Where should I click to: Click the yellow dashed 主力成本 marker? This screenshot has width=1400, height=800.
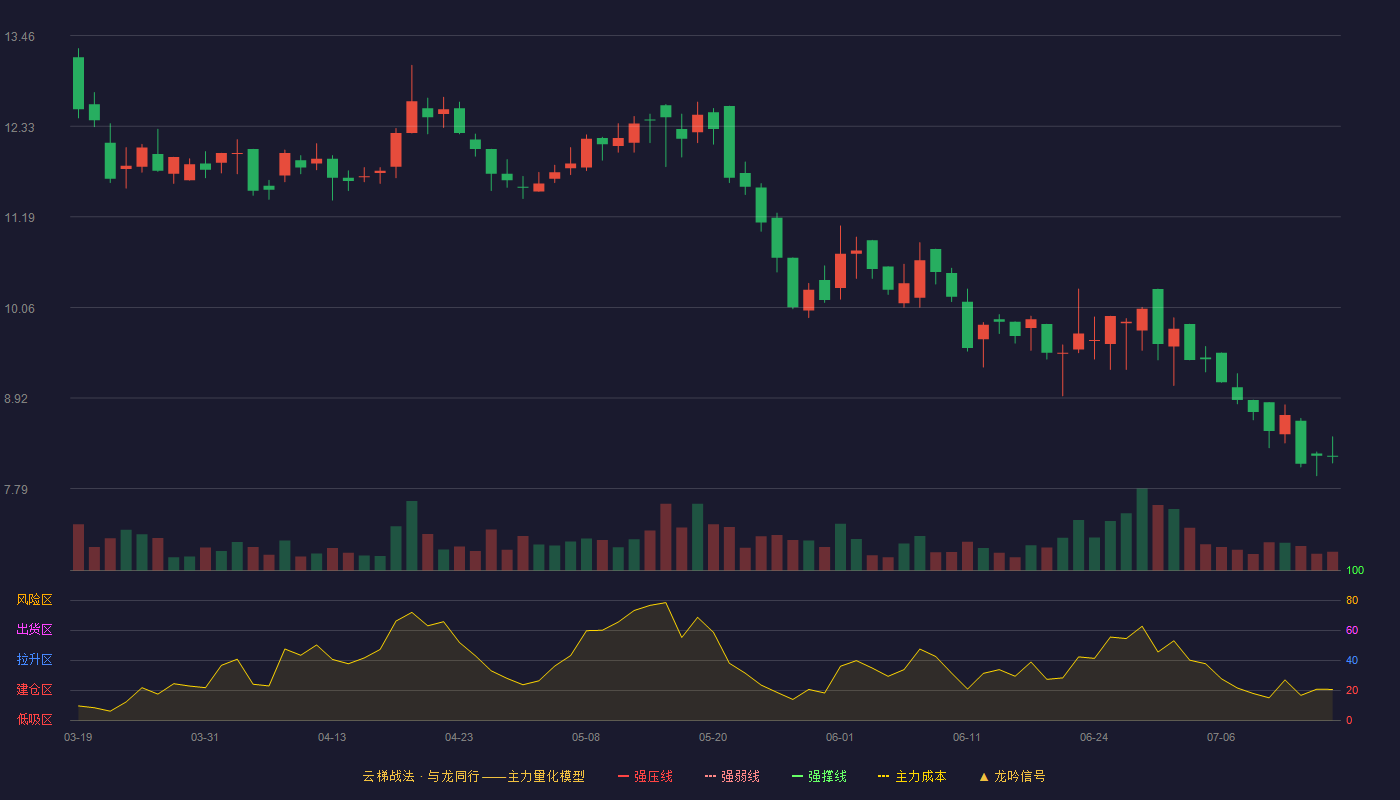coord(884,776)
